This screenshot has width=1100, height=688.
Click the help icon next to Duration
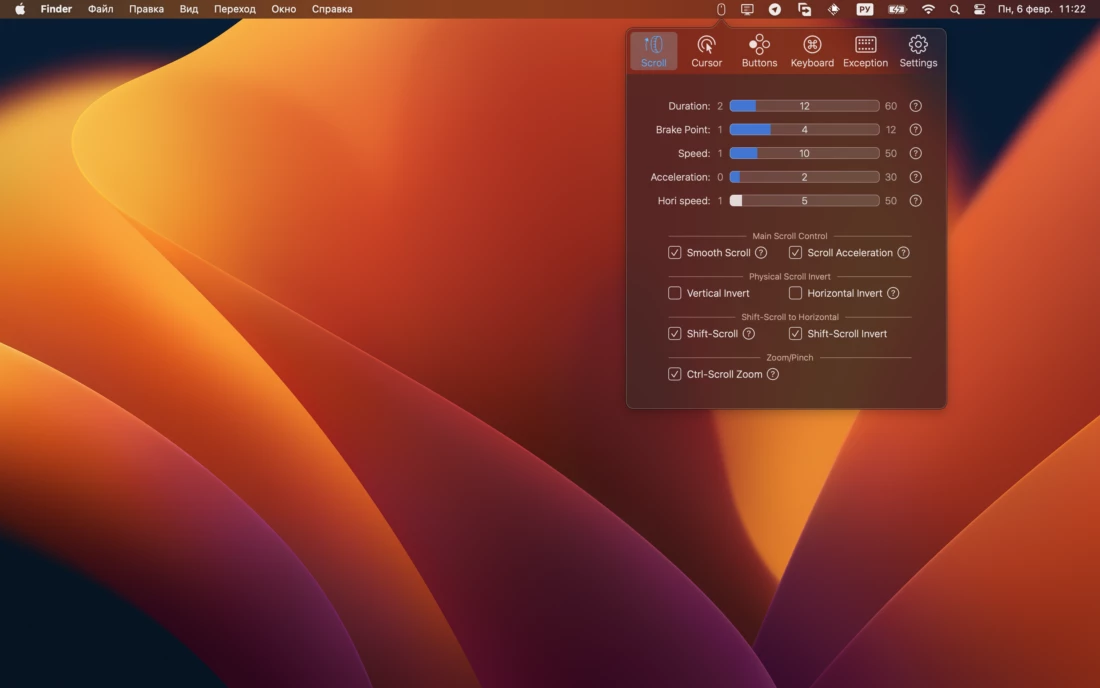point(915,106)
